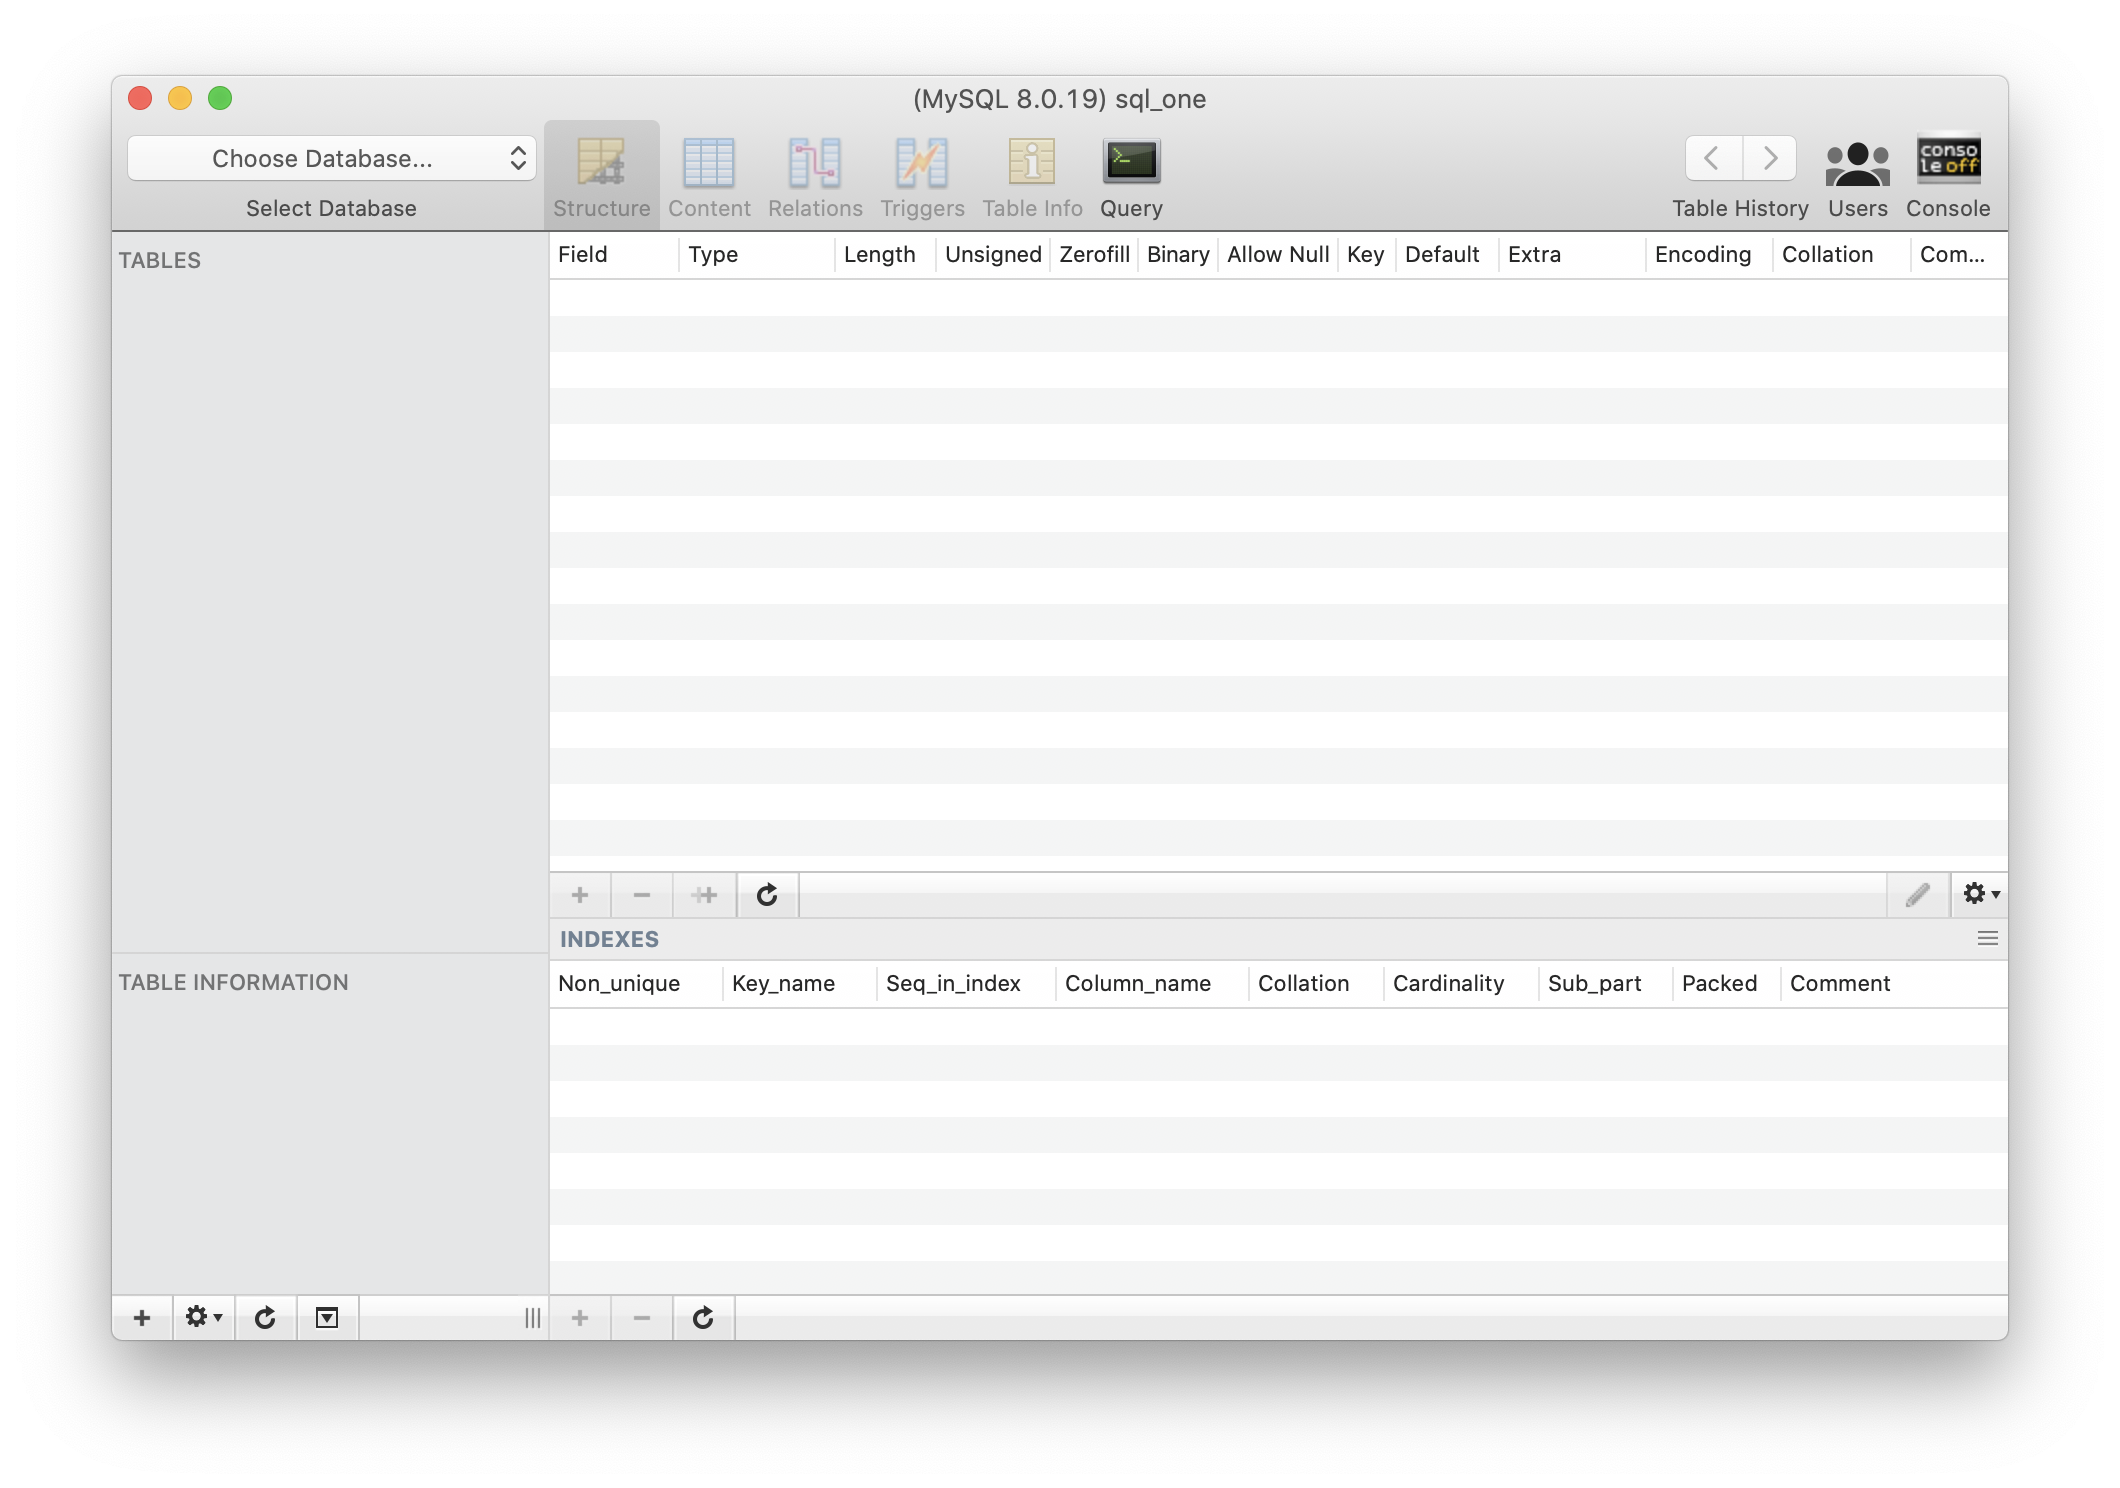Screen dimensions: 2120x1488
Task: Open the Structure view
Action: [x=601, y=175]
